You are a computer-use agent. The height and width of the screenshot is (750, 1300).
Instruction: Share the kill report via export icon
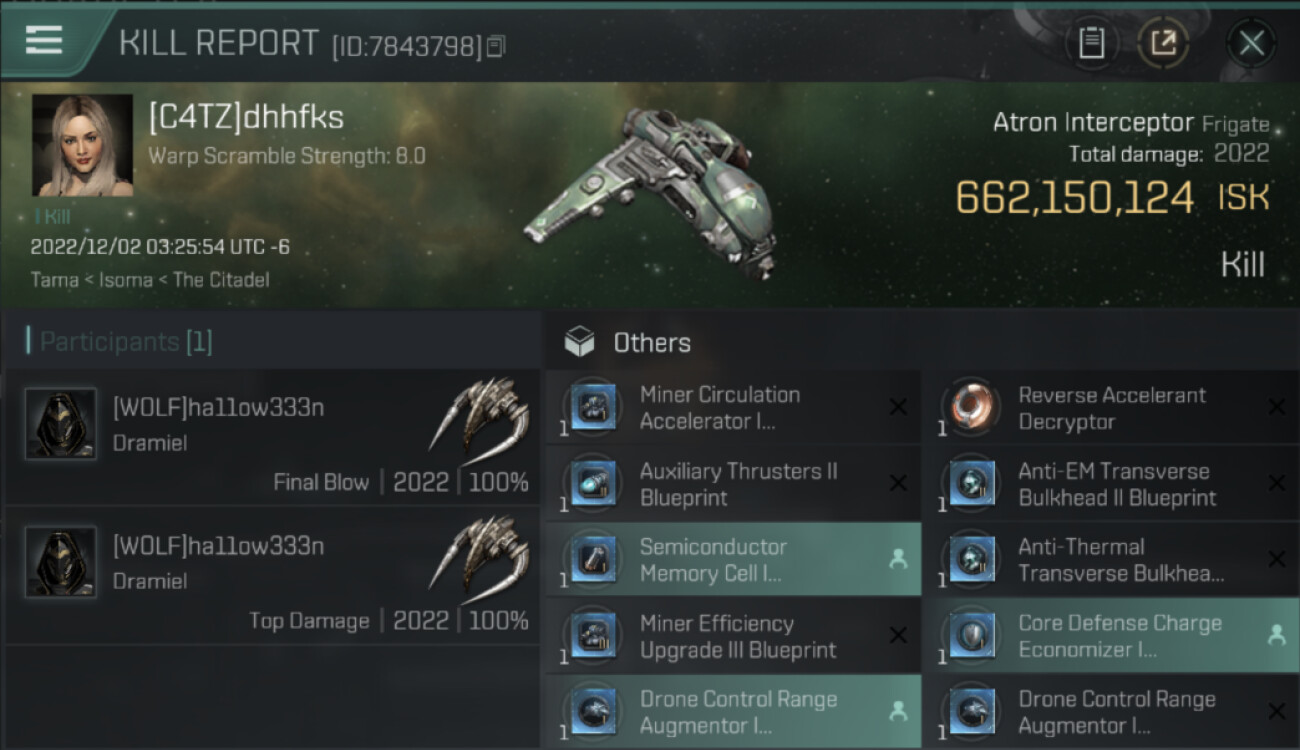[x=1163, y=43]
